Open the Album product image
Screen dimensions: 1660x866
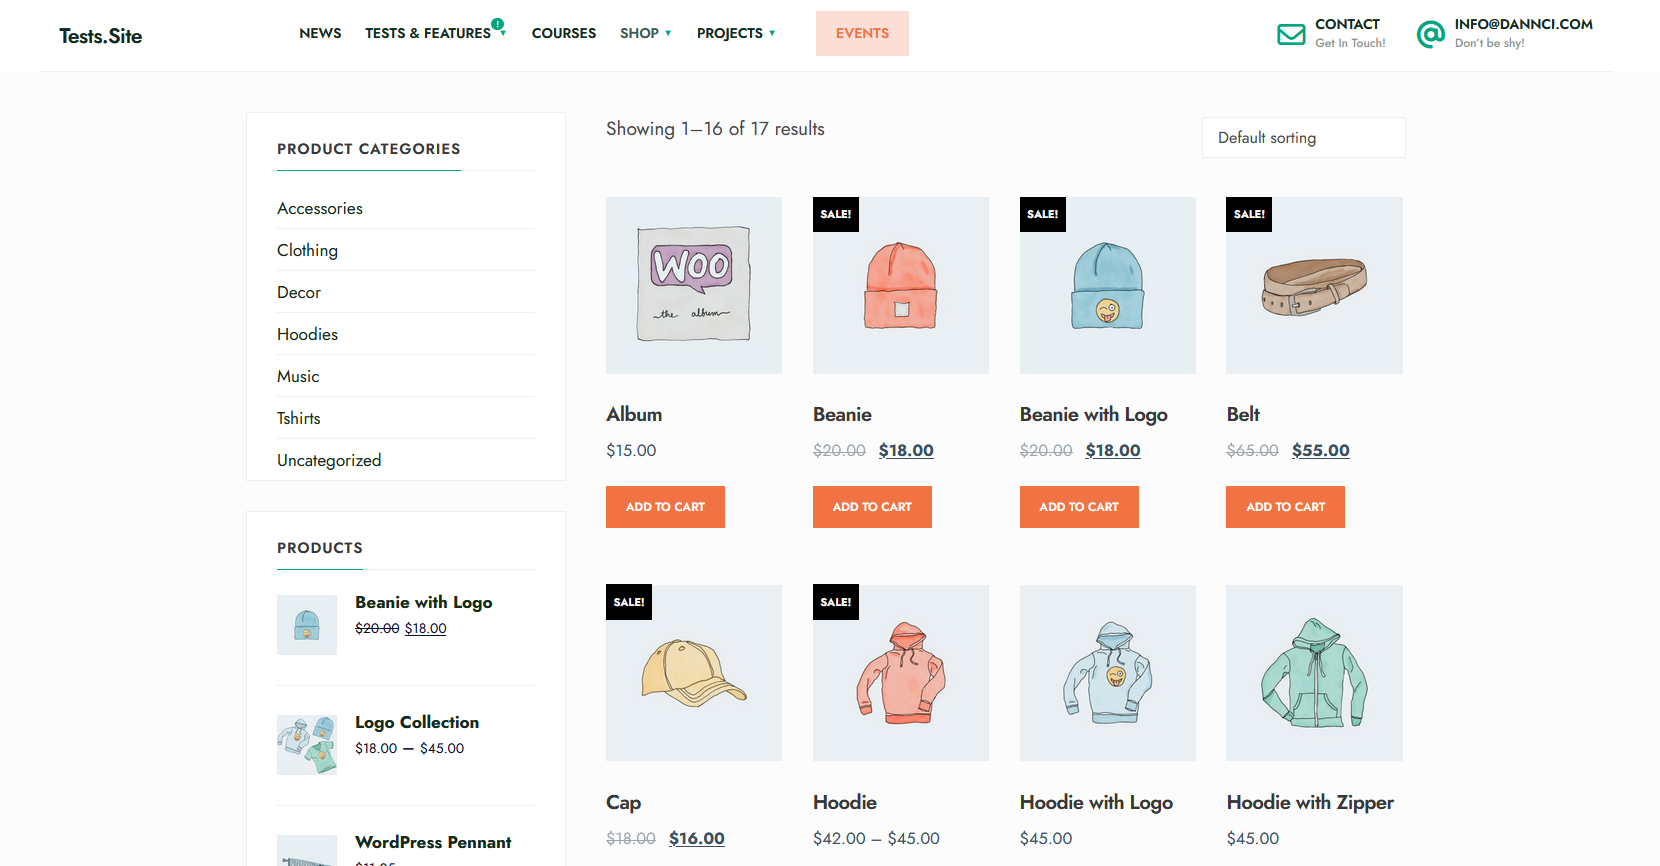[x=694, y=285]
